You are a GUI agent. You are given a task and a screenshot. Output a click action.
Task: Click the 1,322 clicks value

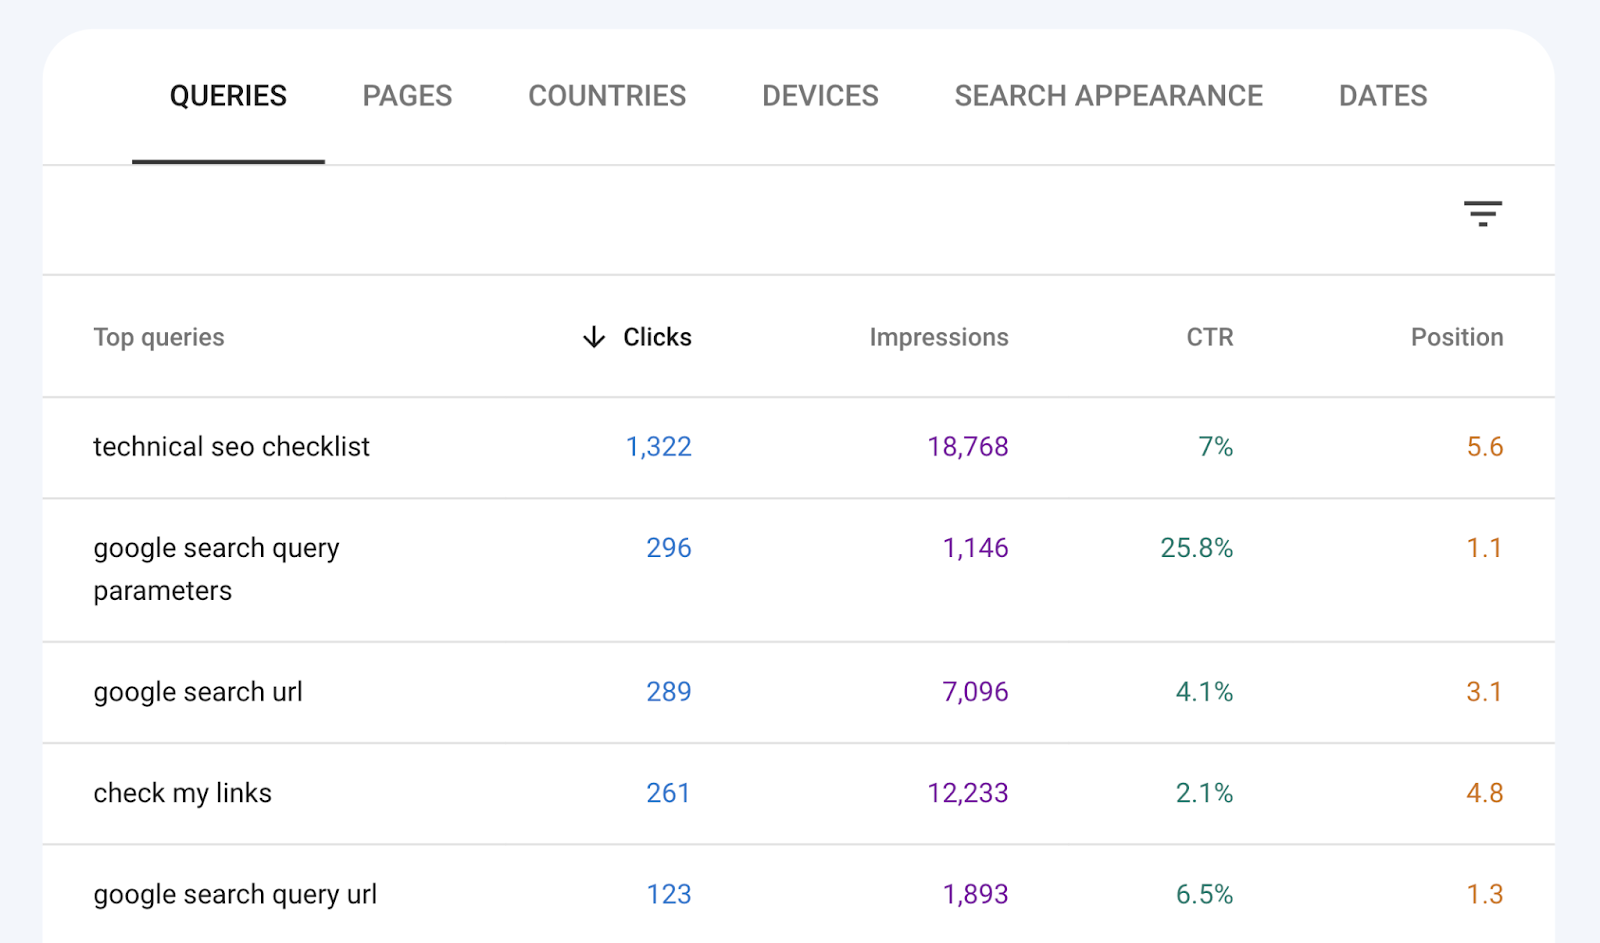659,447
